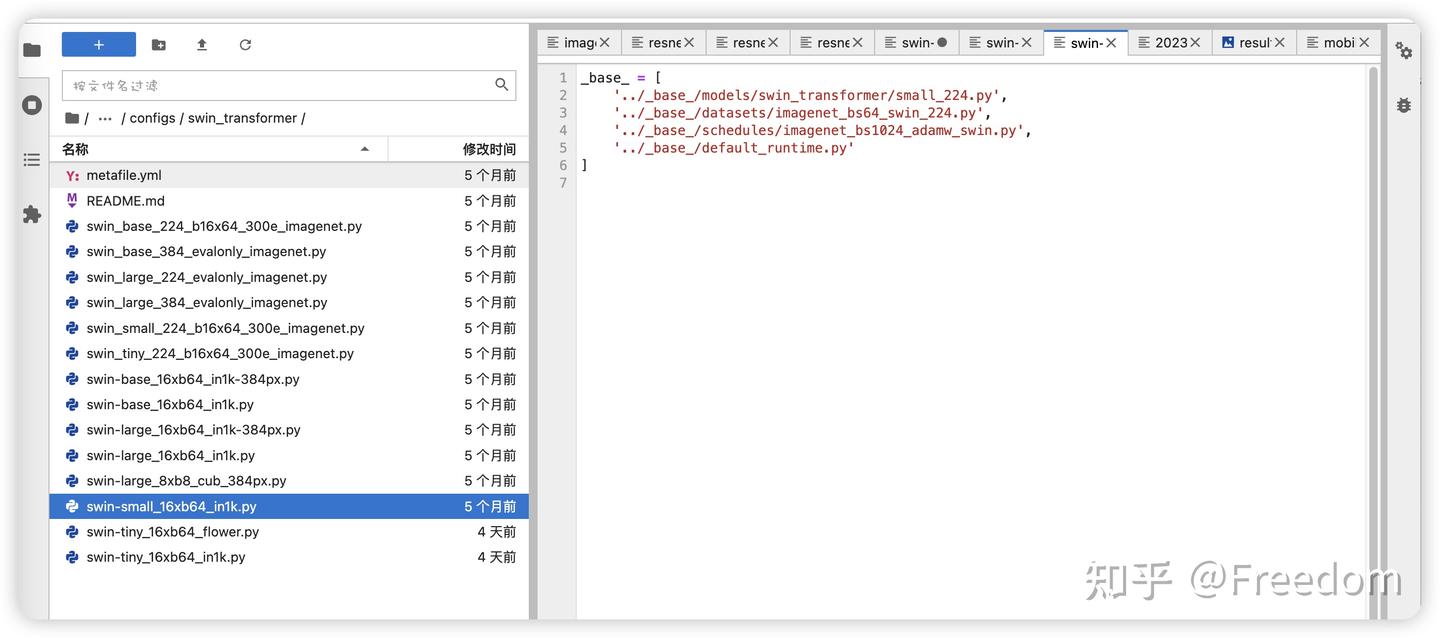Select README.md in the file list

point(289,201)
